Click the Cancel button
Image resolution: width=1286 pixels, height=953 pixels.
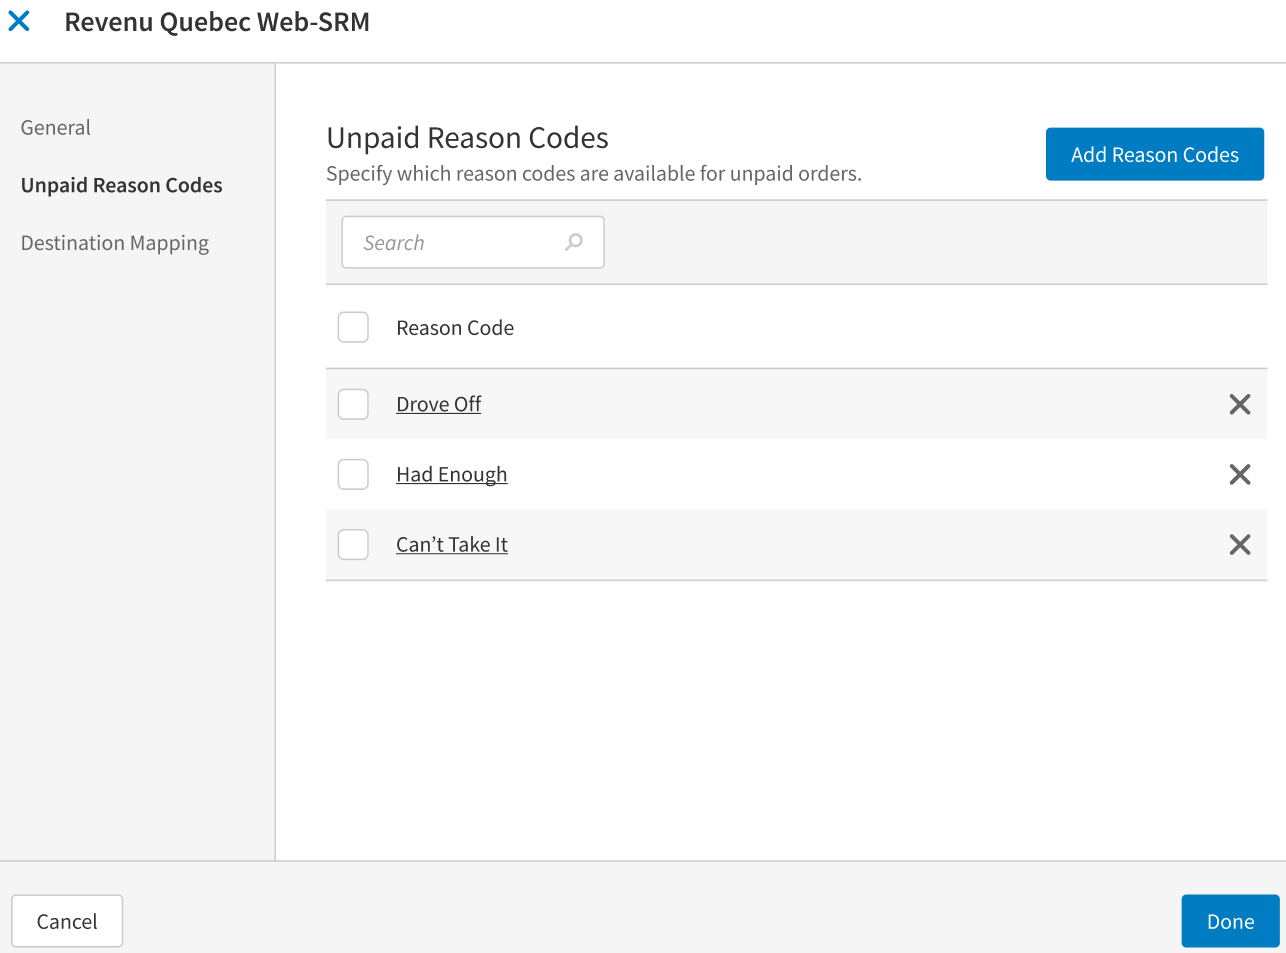pos(67,921)
